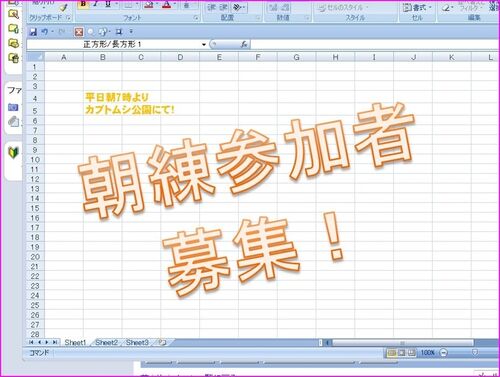Switch to Sheet3 tab
Image resolution: width=500 pixels, height=377 pixels.
[137, 342]
